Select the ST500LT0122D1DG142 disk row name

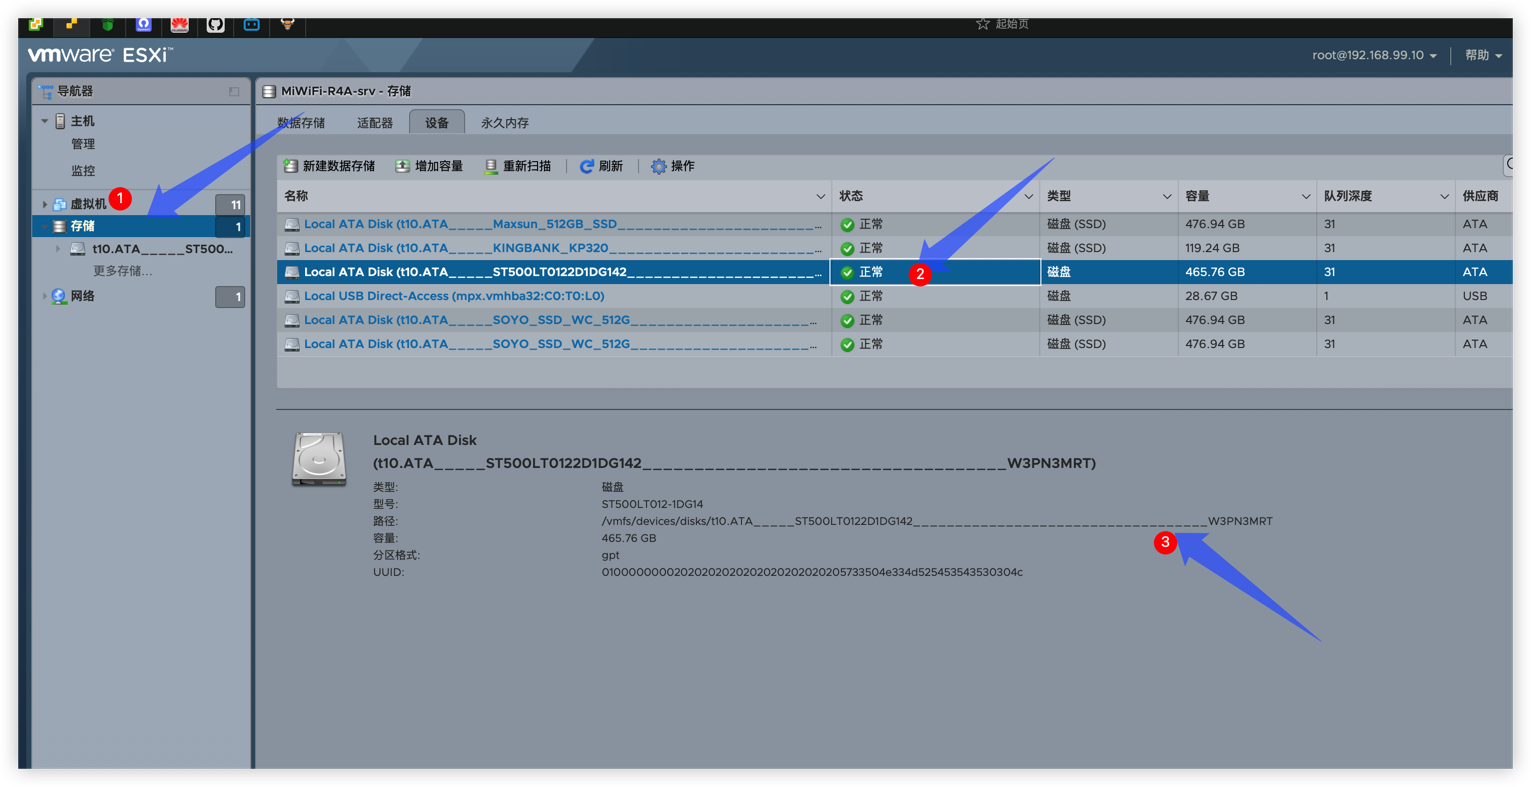(561, 272)
